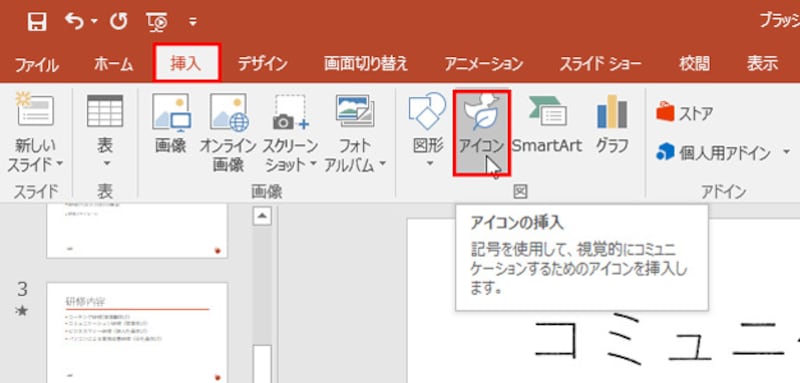The image size is (800, 383).
Task: Open the 画面切り替え tab
Action: (x=366, y=64)
